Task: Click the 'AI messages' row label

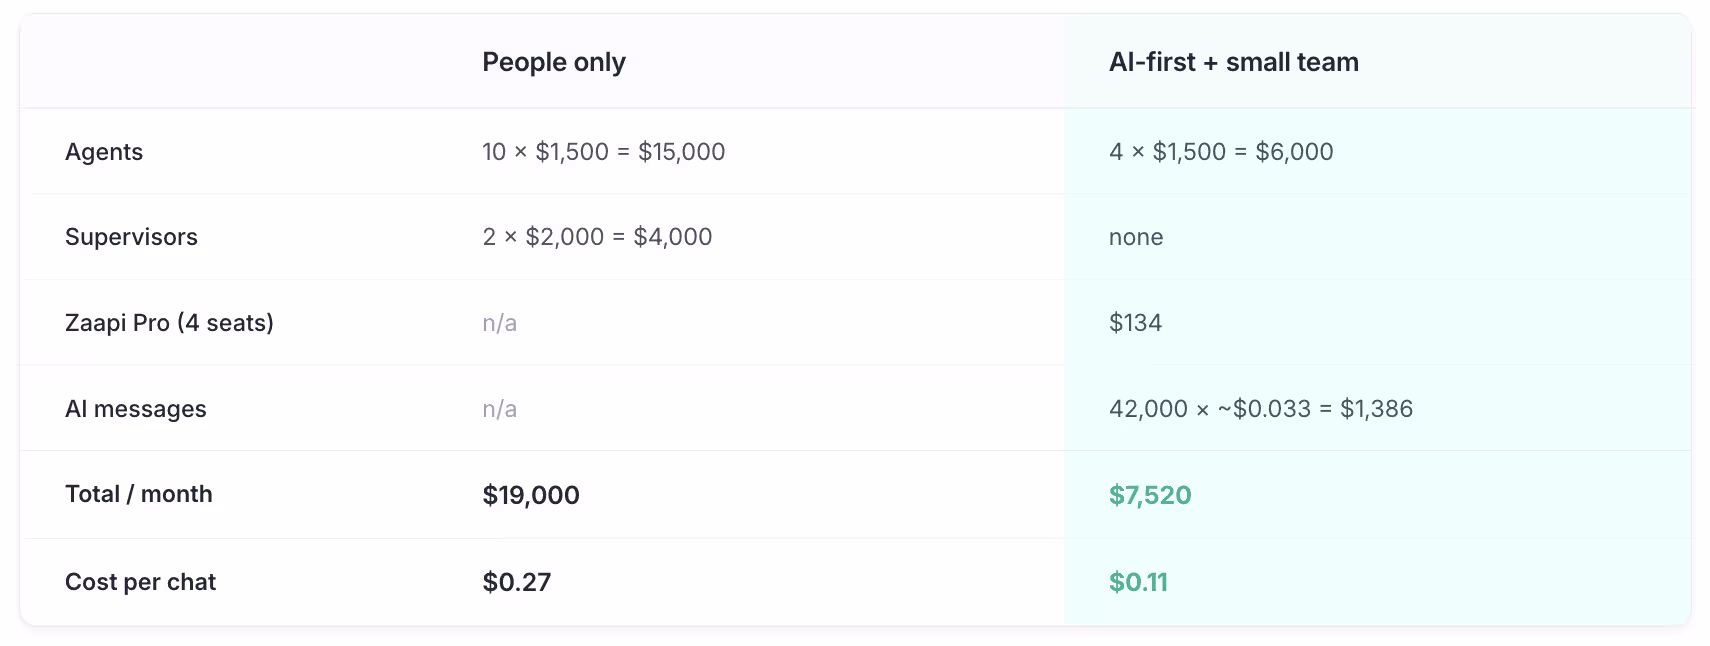Action: point(135,409)
